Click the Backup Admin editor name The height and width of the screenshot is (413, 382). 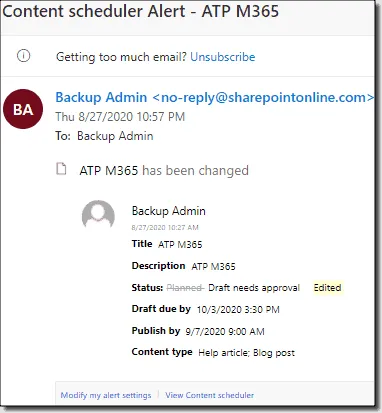169,211
